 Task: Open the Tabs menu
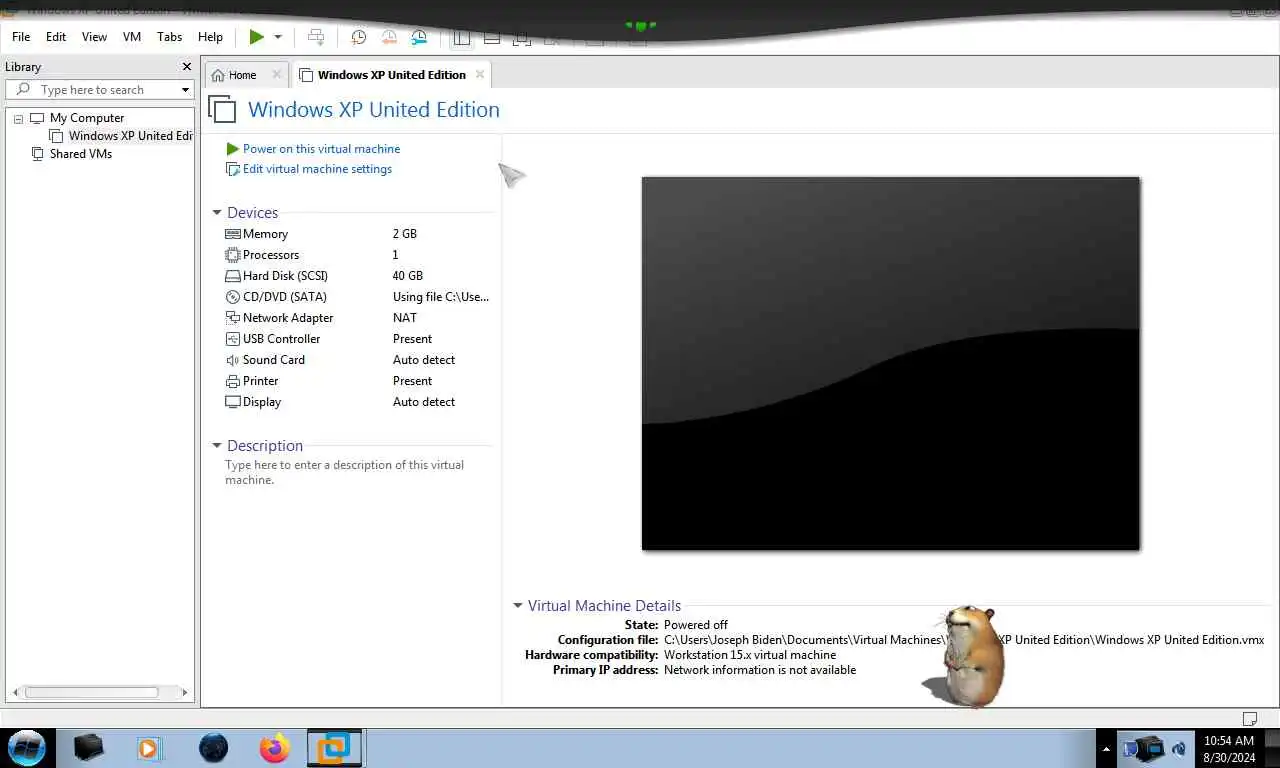(170, 37)
